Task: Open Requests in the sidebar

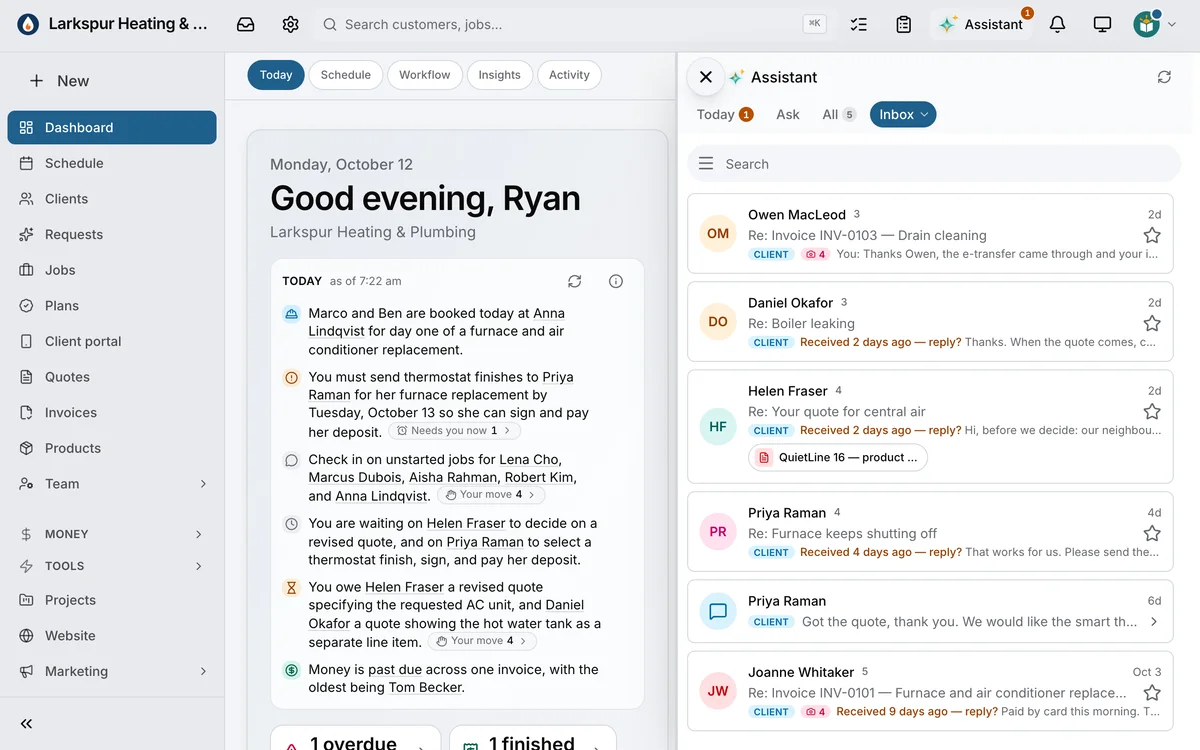Action: click(x=112, y=234)
